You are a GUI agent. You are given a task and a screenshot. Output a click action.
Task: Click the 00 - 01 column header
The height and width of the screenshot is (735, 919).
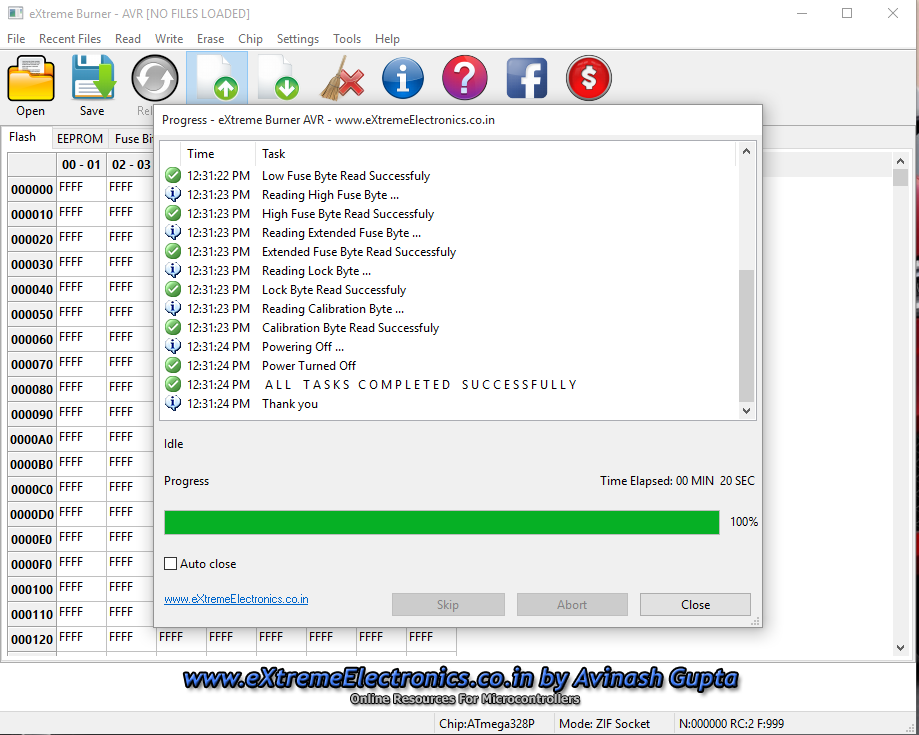[x=81, y=165]
